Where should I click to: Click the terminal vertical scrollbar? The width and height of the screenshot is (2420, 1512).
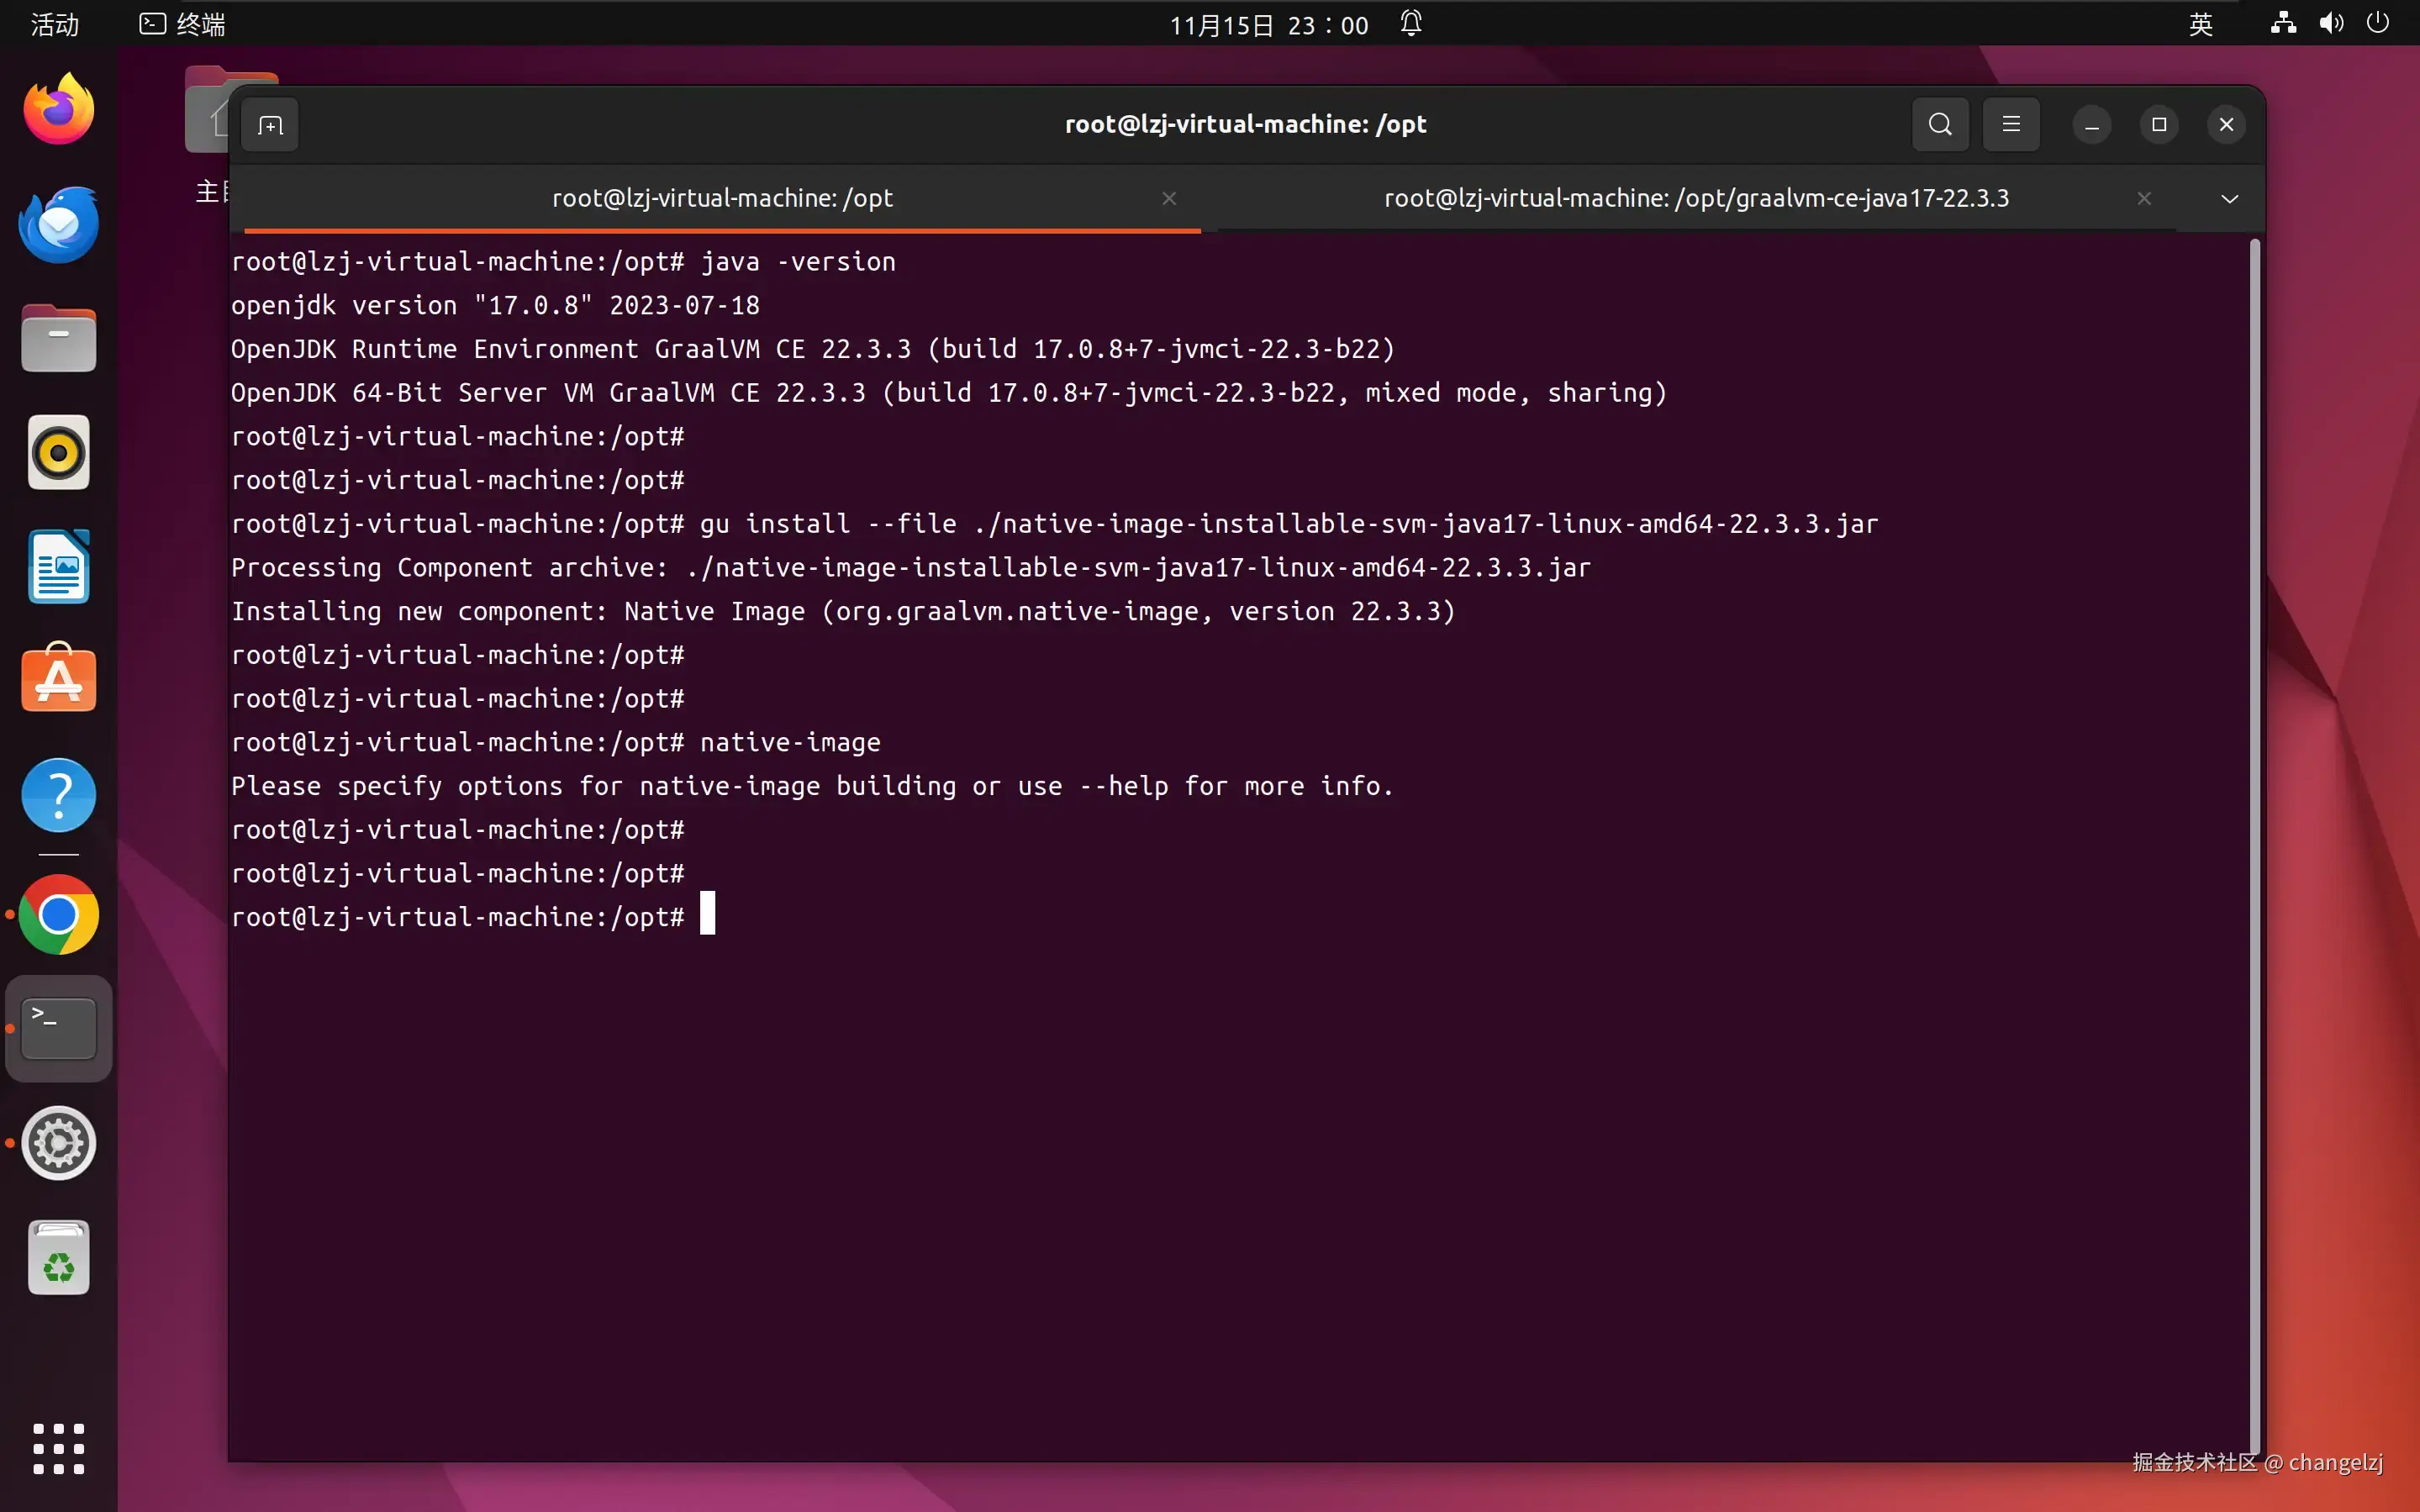coord(2254,840)
